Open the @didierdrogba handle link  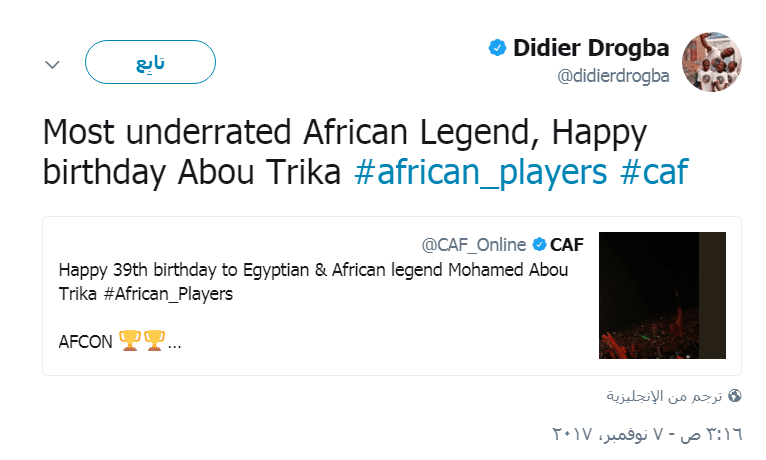pyautogui.click(x=614, y=76)
